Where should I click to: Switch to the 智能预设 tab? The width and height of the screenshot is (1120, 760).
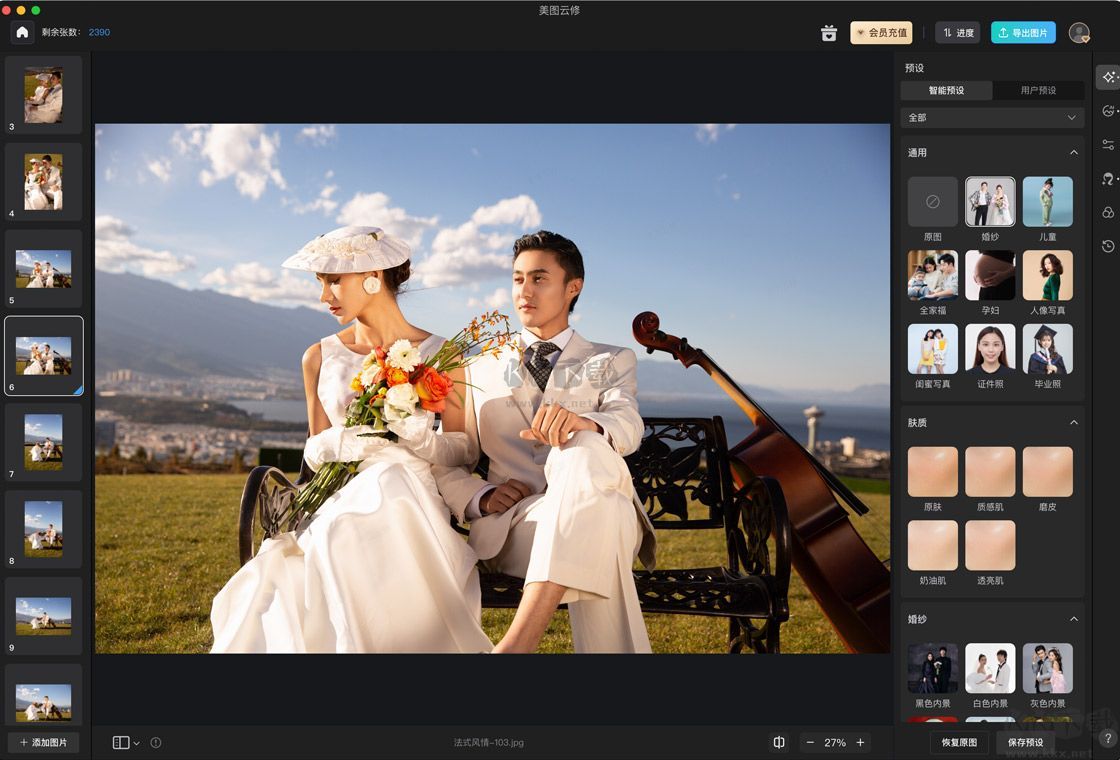946,90
